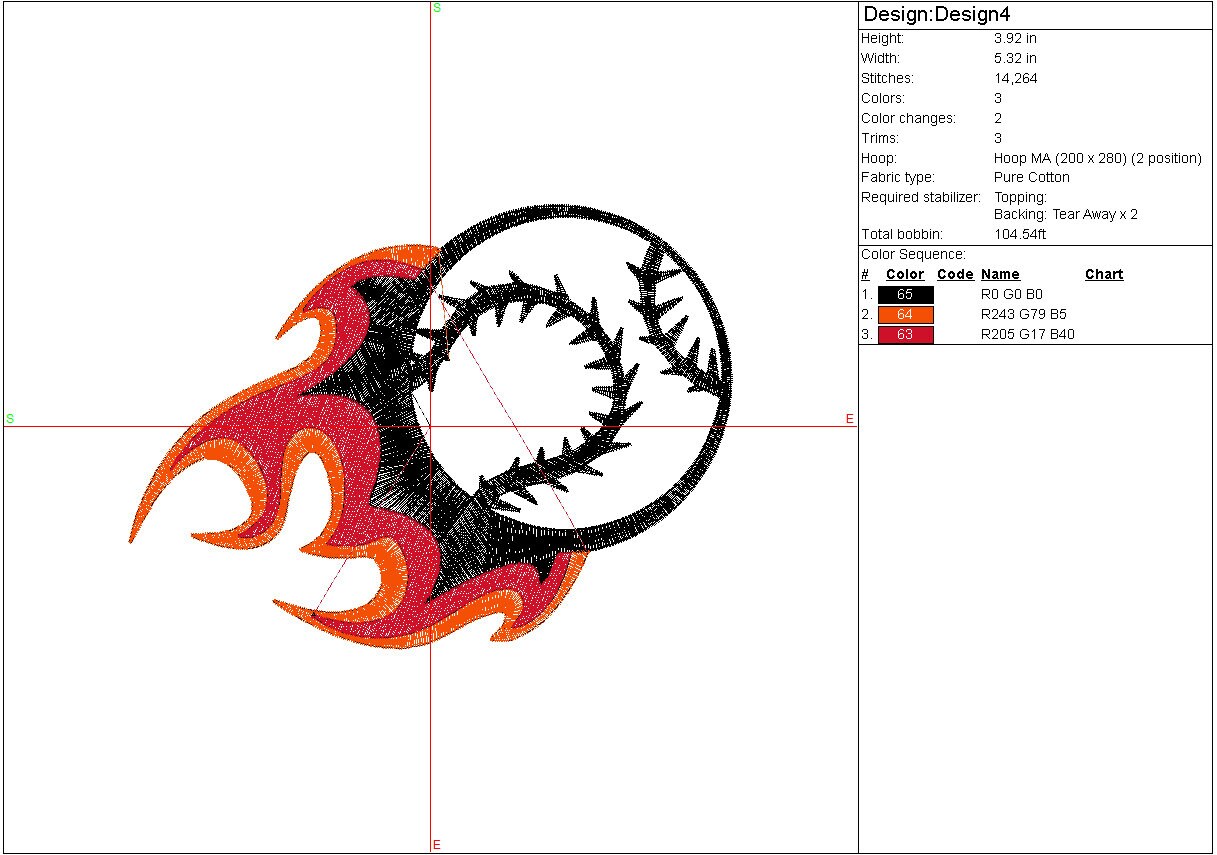Click the green S marker on left edge
The width and height of the screenshot is (1217, 855).
[x=10, y=418]
